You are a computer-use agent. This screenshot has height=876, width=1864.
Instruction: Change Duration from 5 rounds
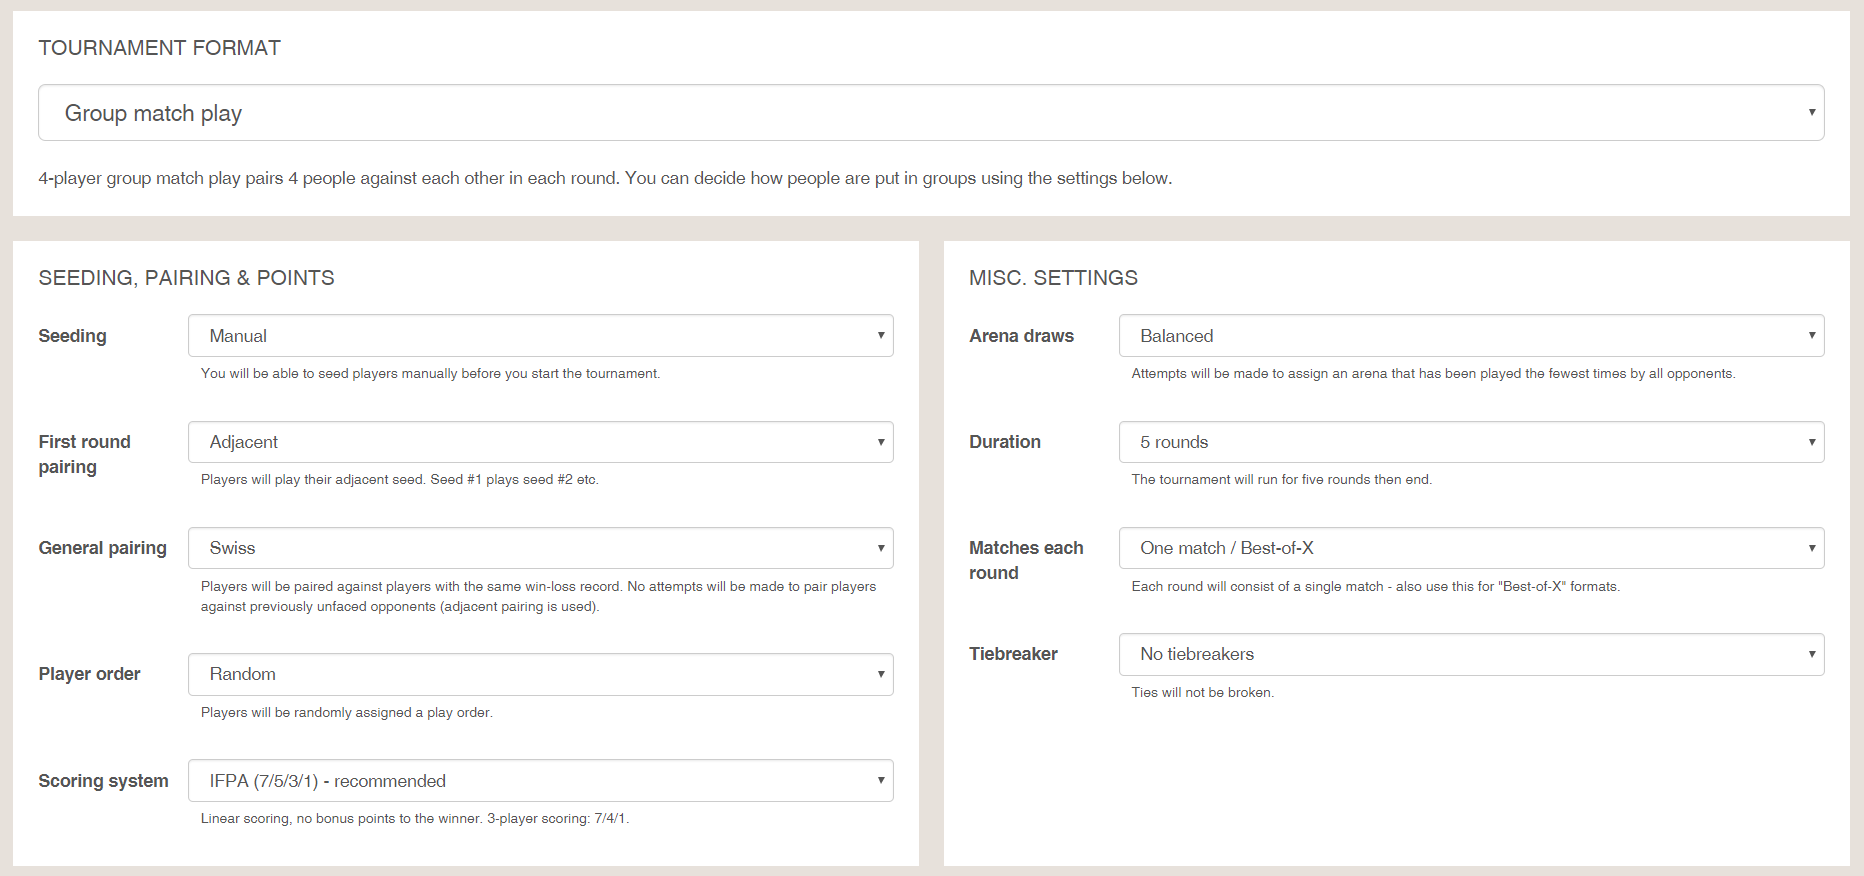click(1471, 442)
